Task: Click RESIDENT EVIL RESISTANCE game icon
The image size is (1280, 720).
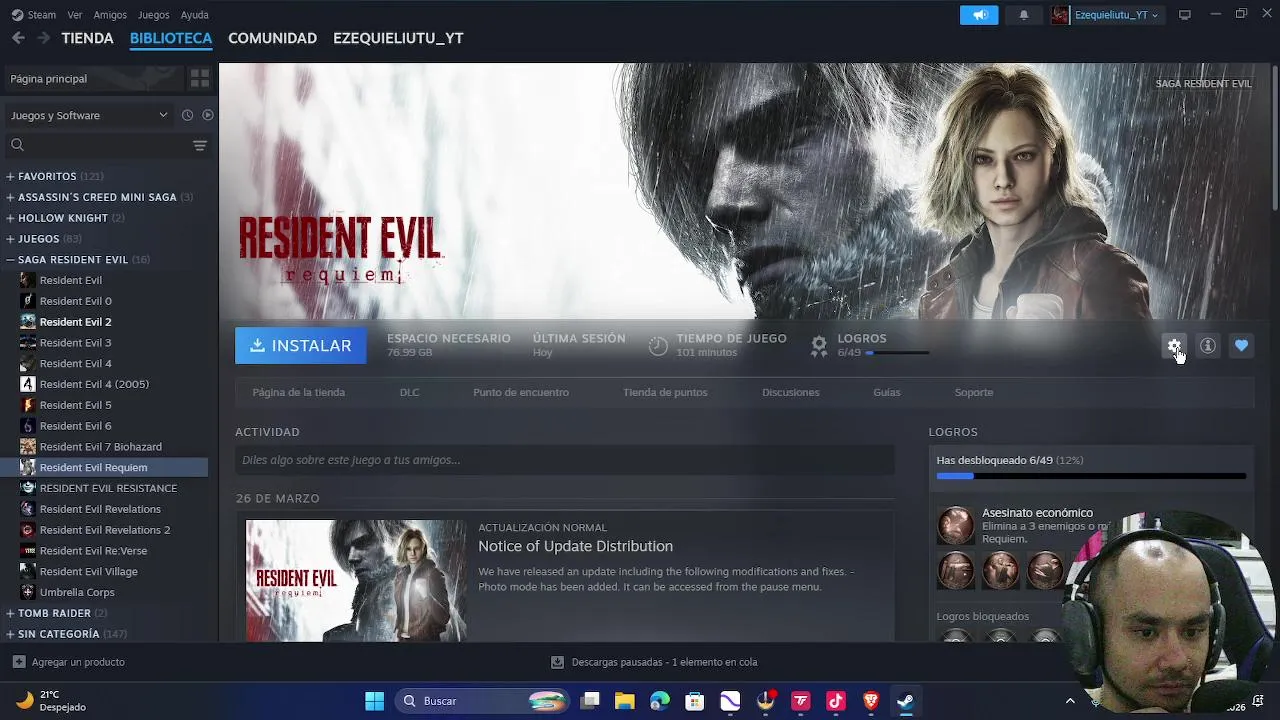Action: tap(28, 488)
